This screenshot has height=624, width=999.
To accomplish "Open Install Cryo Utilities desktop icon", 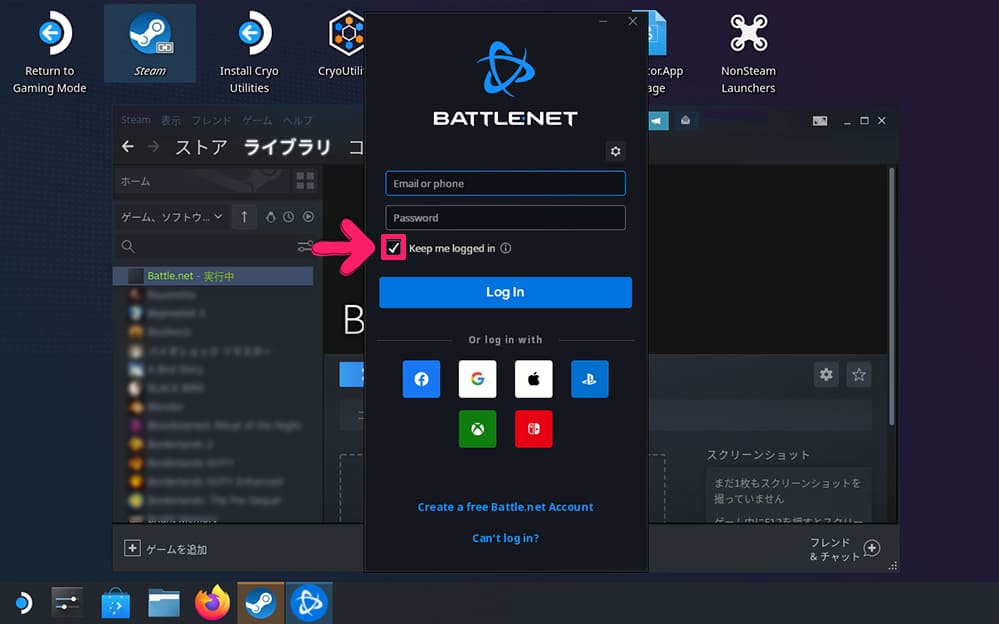I will tap(249, 51).
